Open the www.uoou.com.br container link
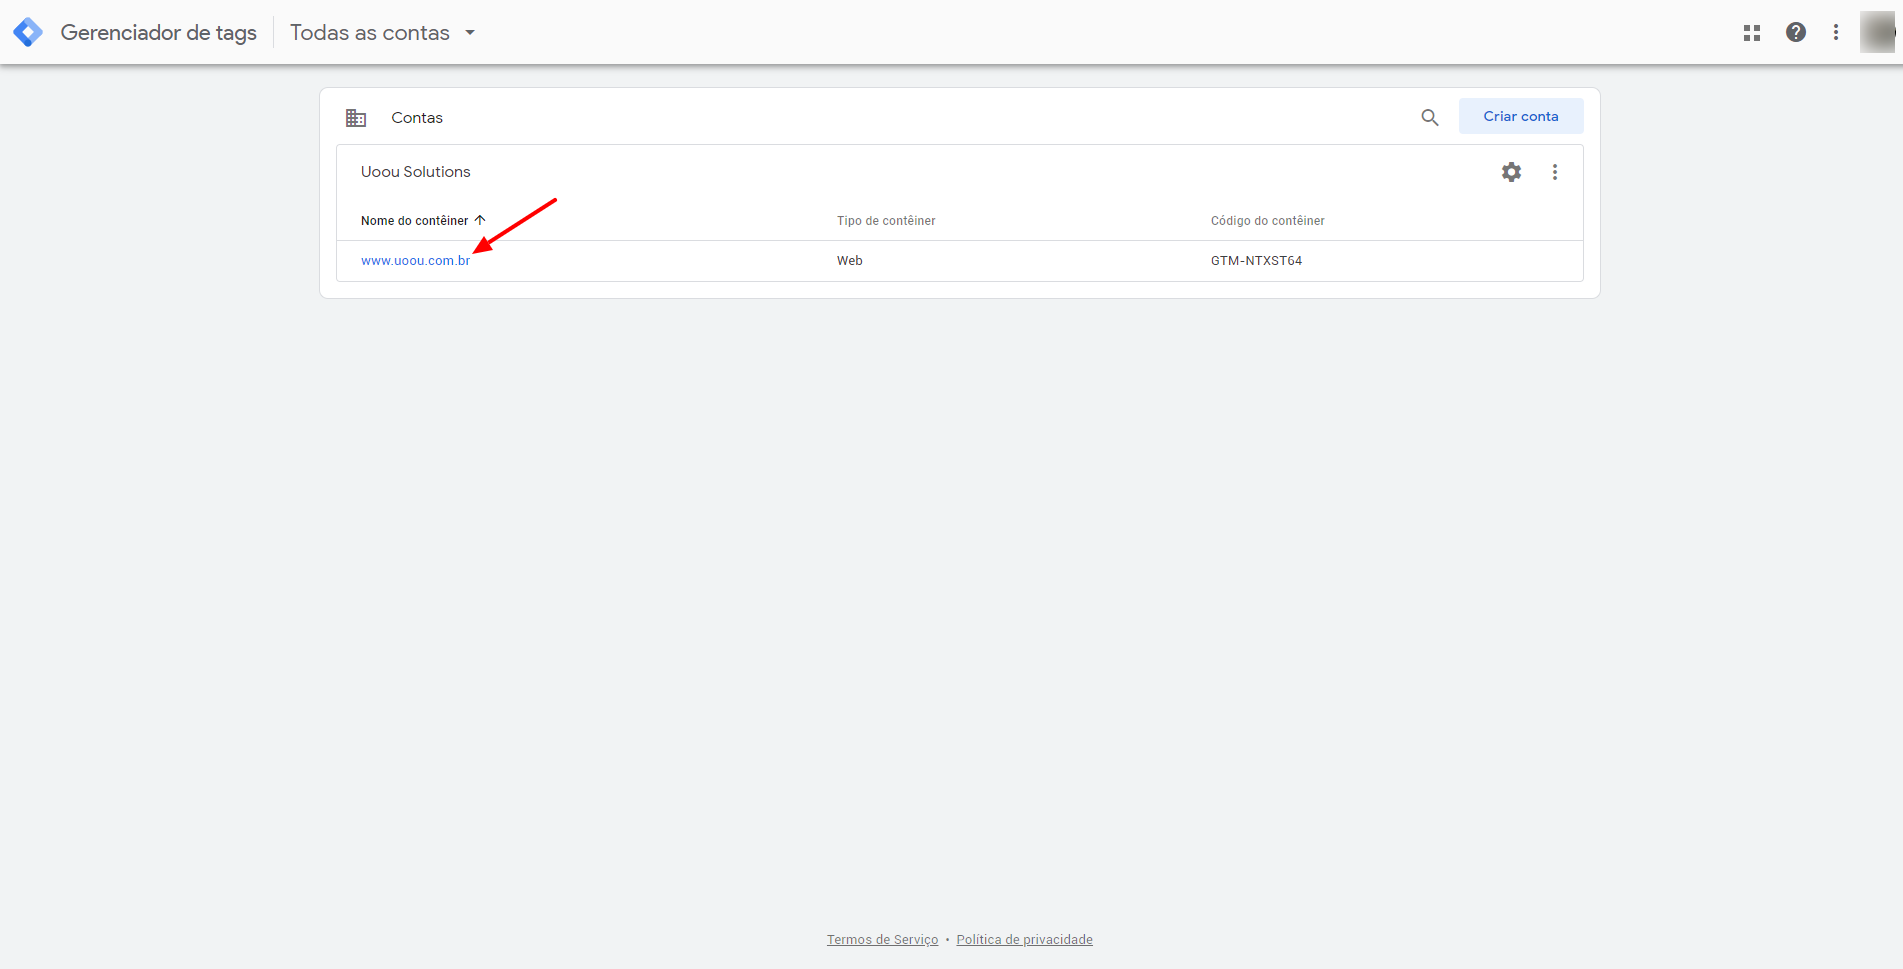 (x=415, y=261)
